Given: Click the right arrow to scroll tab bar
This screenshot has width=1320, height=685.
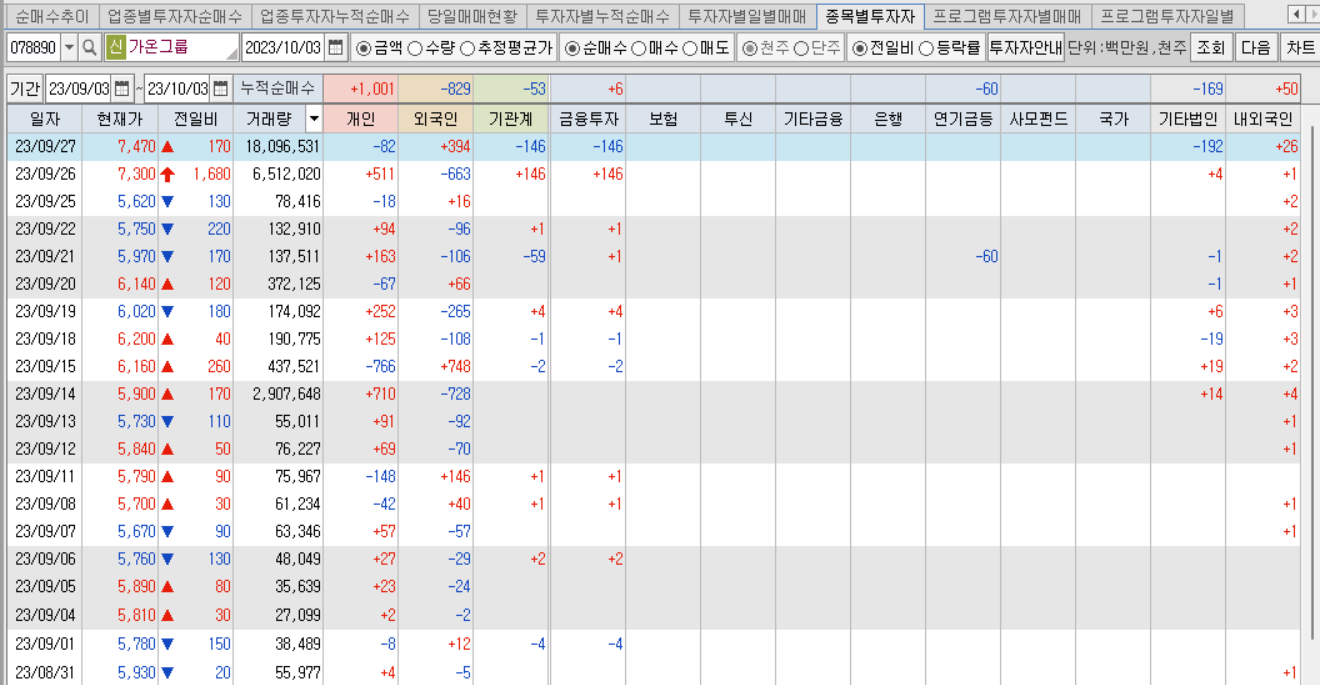Looking at the screenshot, I should click(1315, 15).
